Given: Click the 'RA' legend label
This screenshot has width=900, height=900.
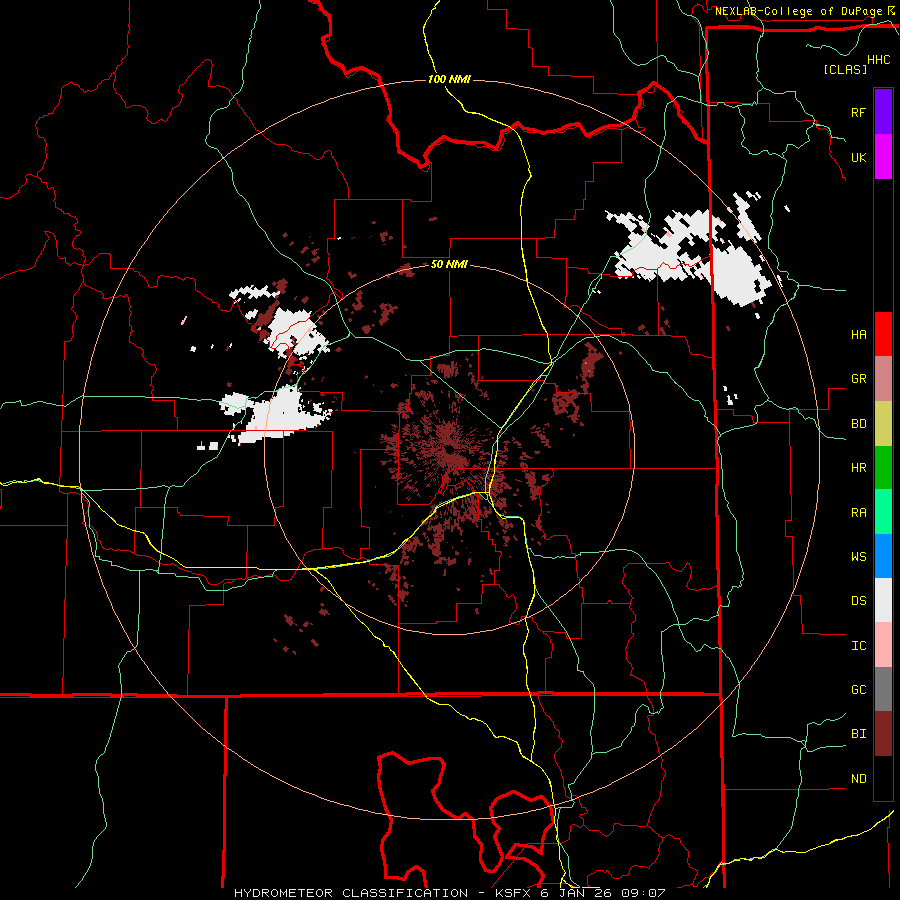Looking at the screenshot, I should click(858, 513).
